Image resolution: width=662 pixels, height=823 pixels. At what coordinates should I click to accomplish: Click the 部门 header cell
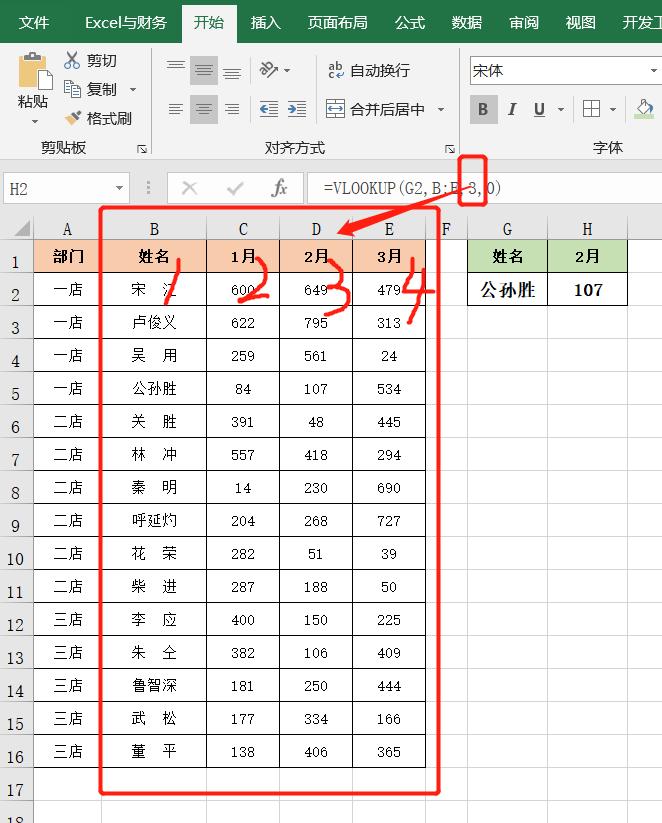tap(67, 256)
